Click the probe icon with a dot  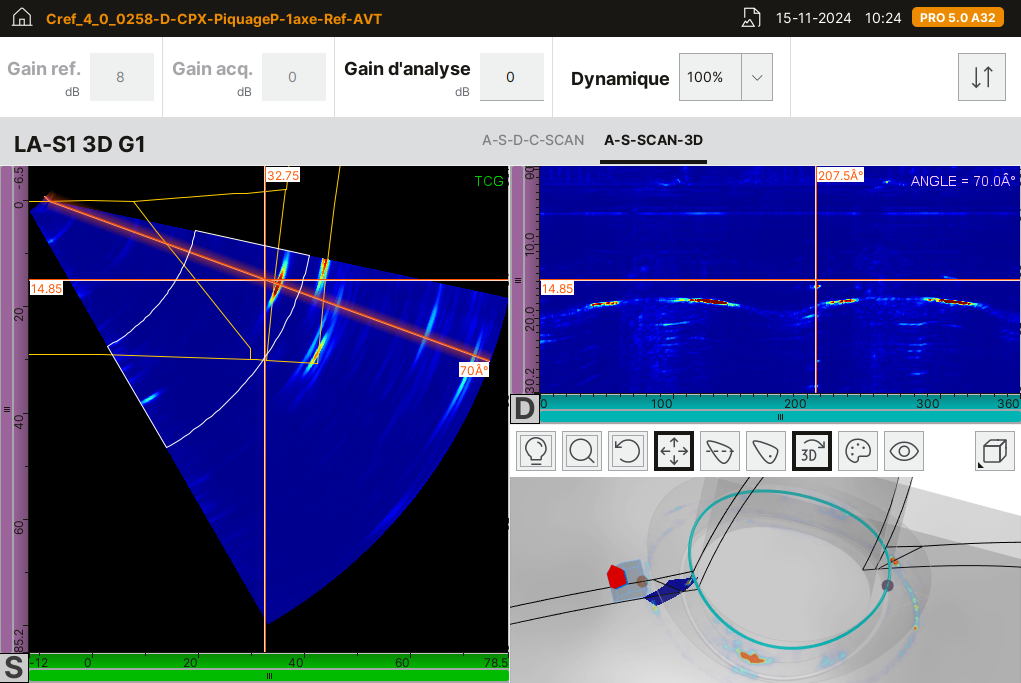point(766,451)
